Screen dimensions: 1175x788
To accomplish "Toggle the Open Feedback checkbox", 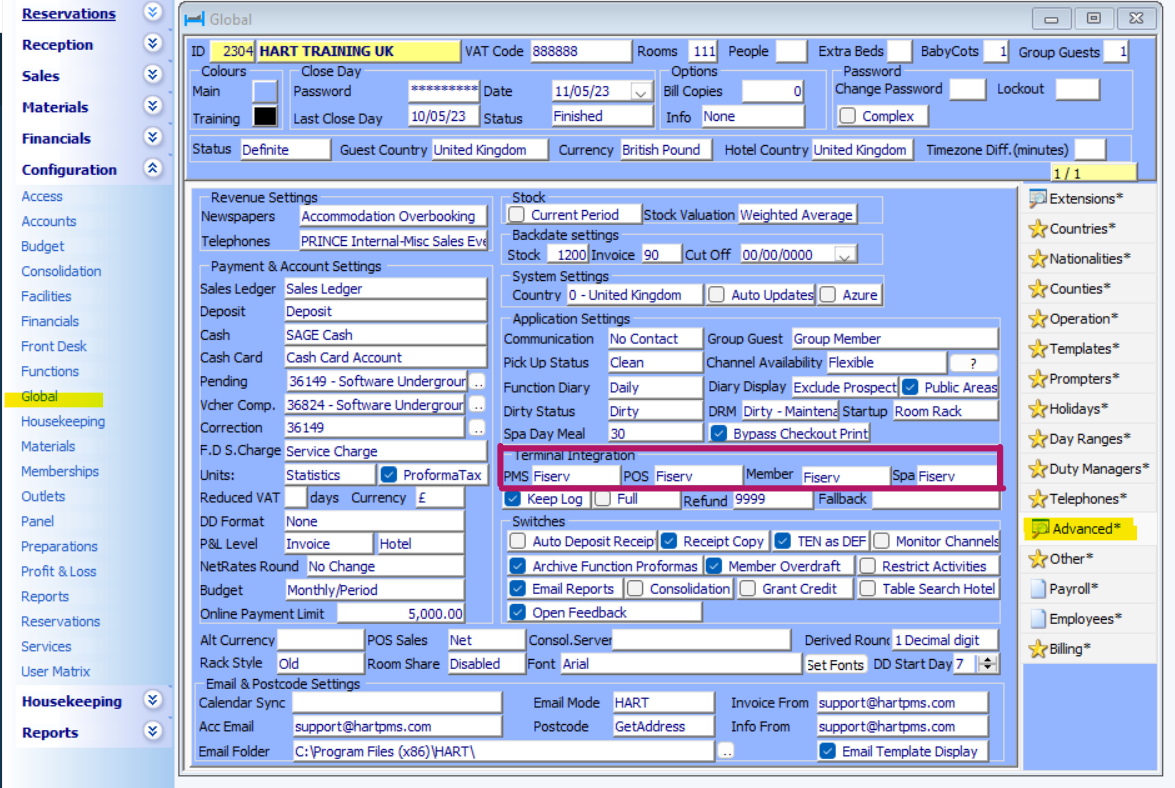I will point(517,612).
